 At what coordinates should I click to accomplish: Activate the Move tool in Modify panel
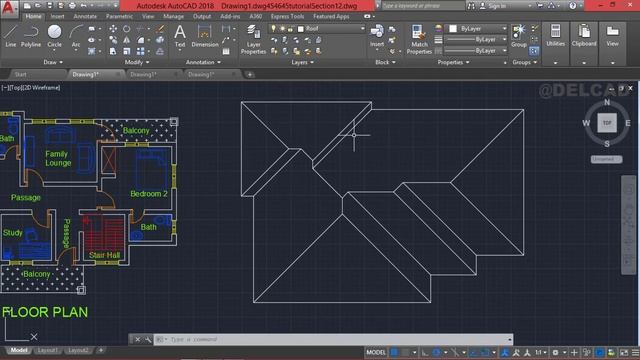pos(113,29)
